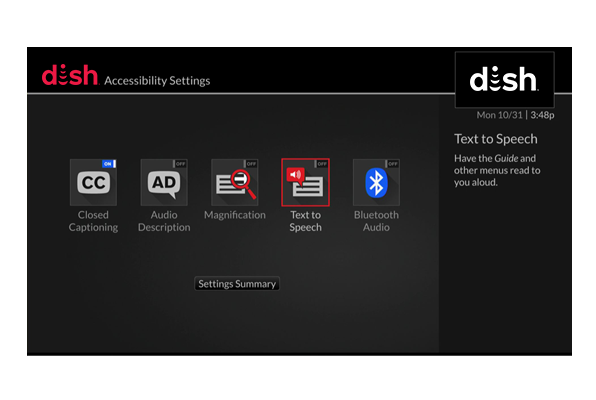Toggle the OFF badge on Text to Speech
Viewport: 596px width, 400px height.
[x=321, y=164]
